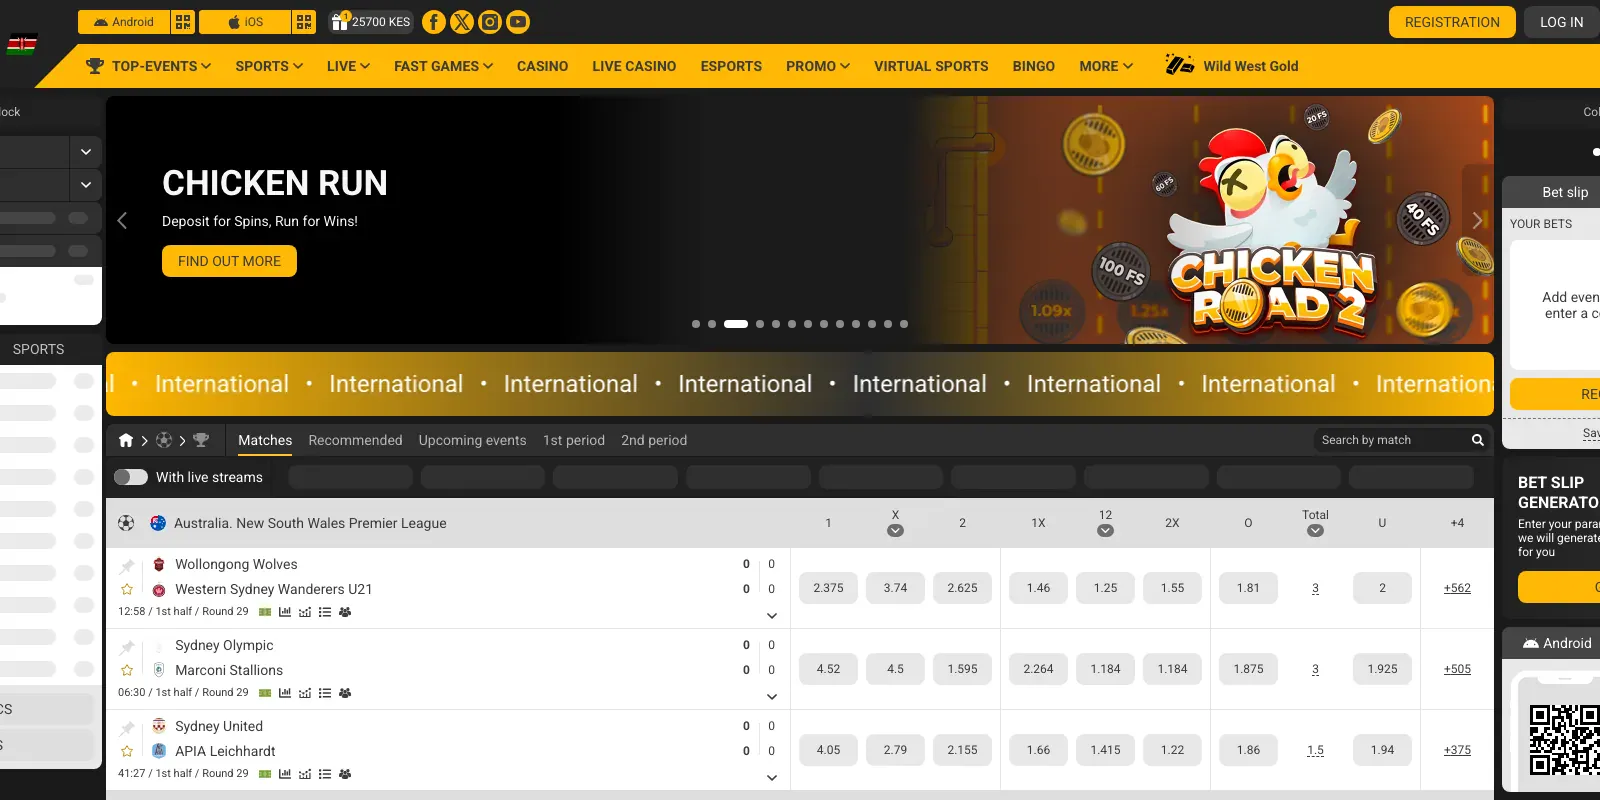
Task: Click the search magnifier icon
Action: pos(1478,440)
